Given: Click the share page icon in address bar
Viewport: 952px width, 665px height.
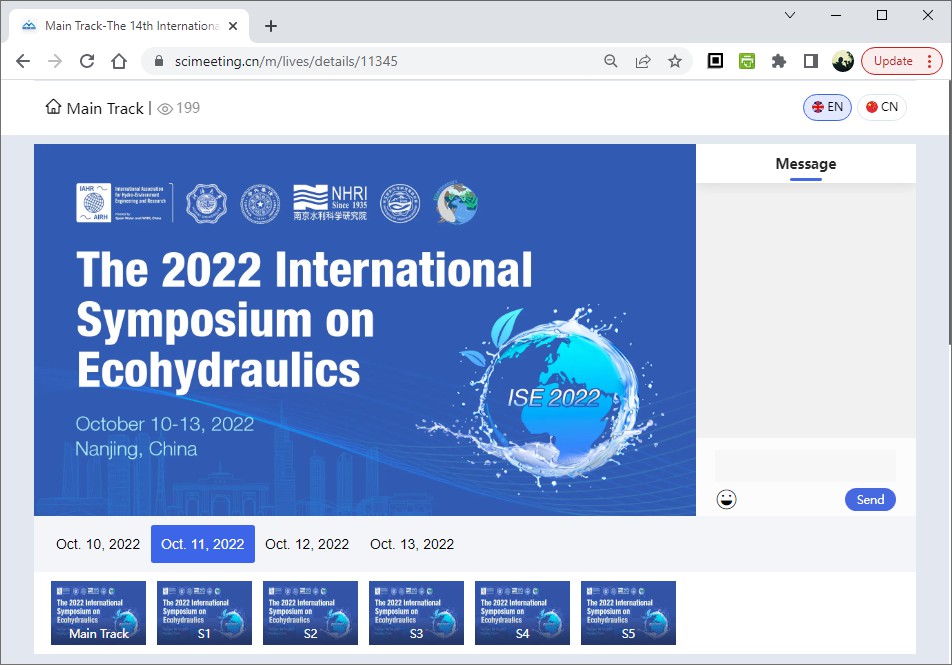Looking at the screenshot, I should click(643, 61).
